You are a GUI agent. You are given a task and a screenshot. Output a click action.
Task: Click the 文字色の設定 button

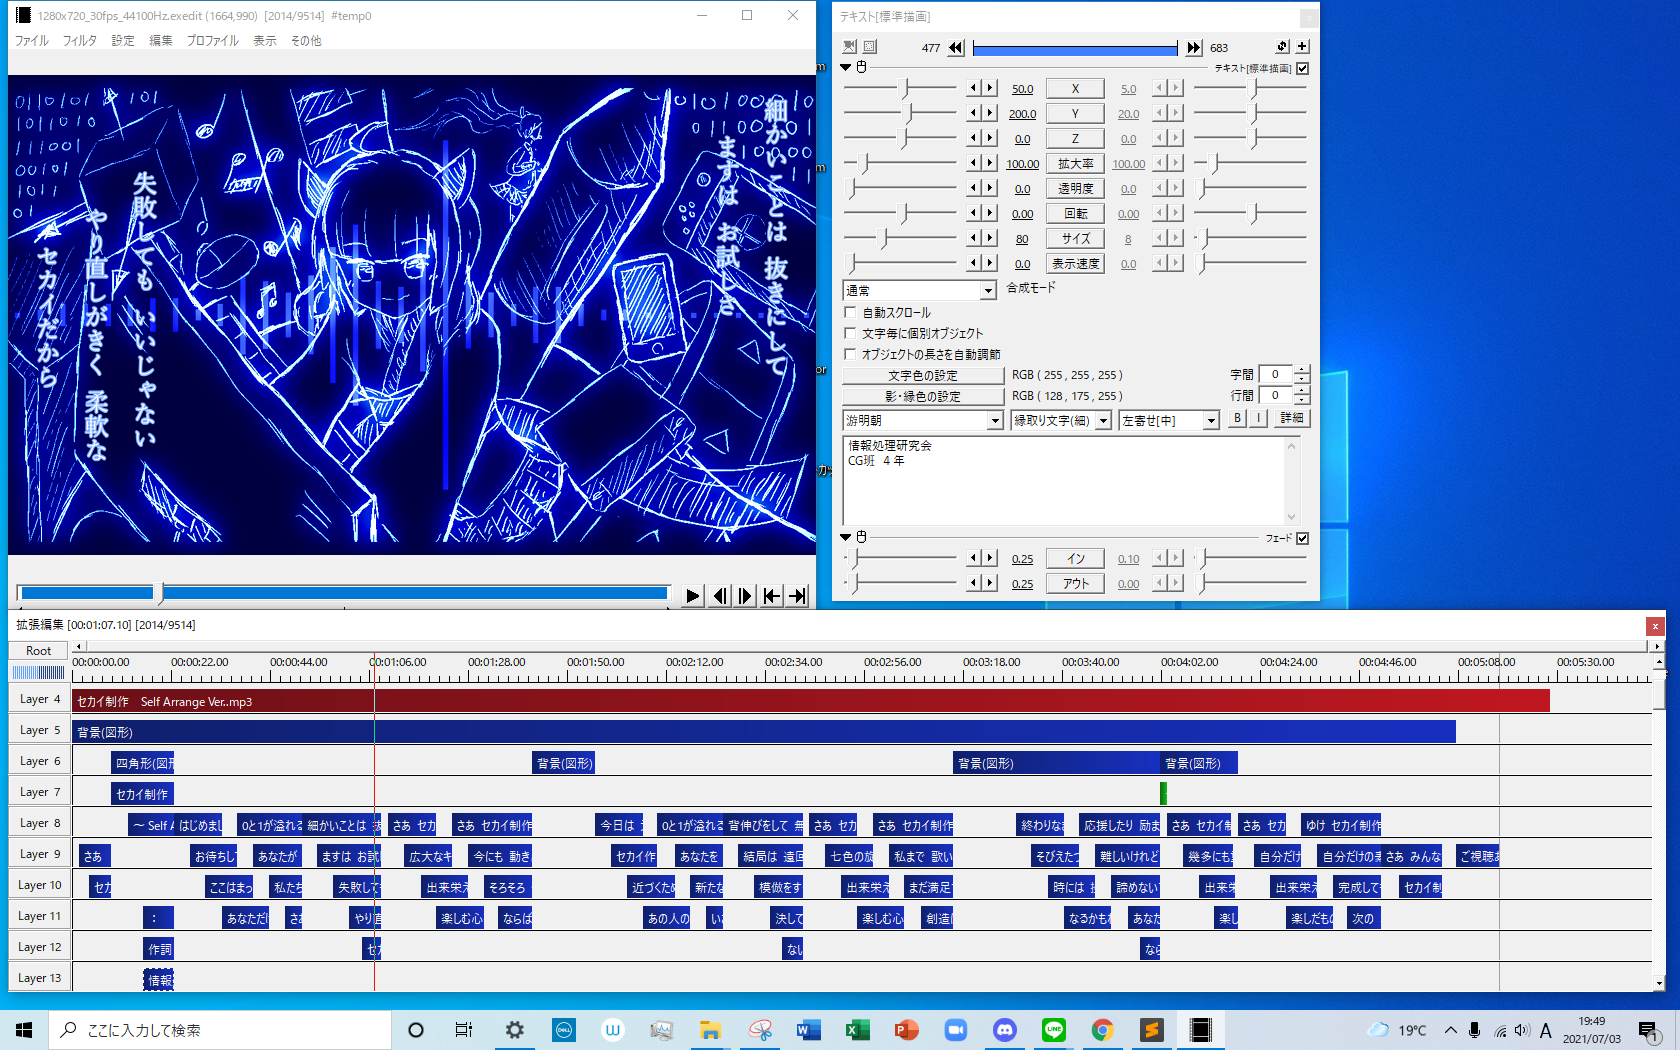[x=923, y=375]
